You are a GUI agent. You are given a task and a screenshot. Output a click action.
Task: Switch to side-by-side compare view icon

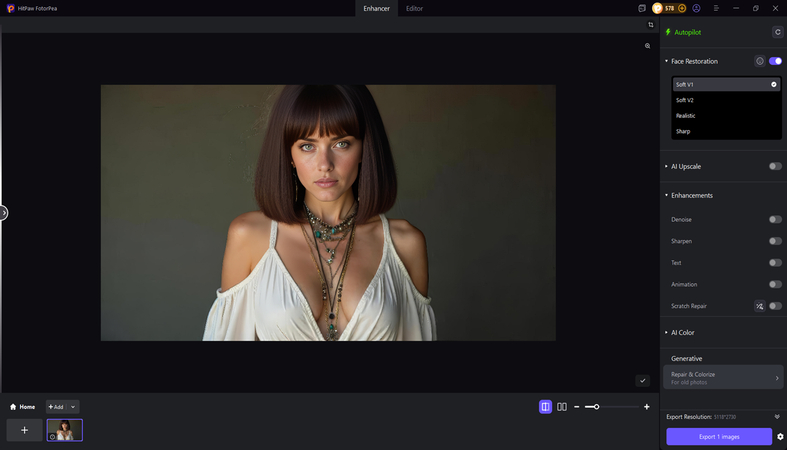[562, 407]
